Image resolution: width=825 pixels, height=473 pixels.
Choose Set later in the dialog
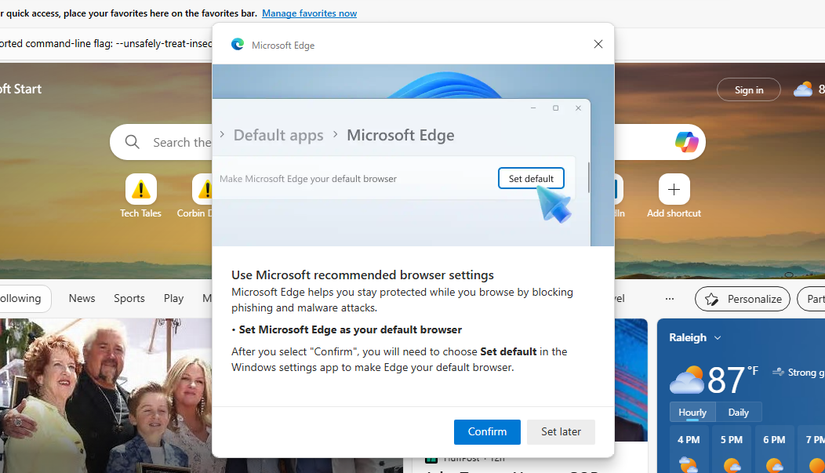[x=561, y=431]
